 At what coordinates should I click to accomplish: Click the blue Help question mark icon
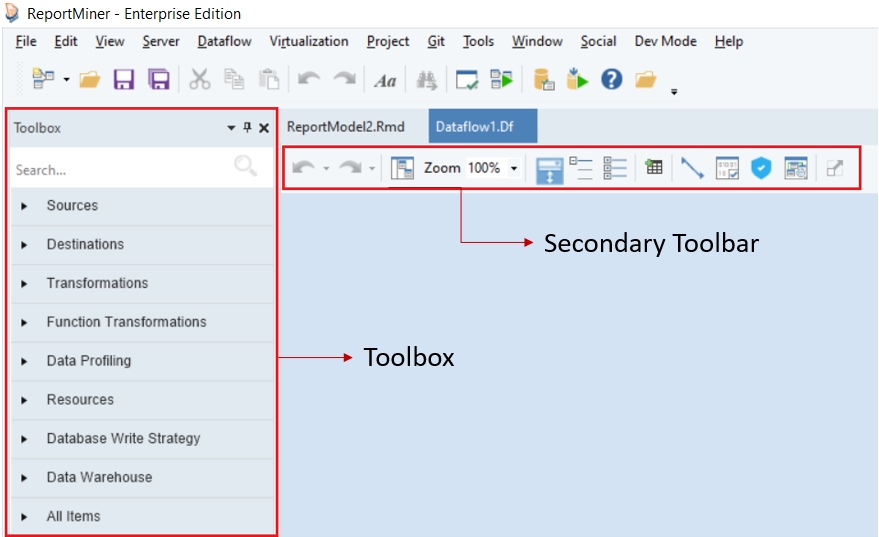(x=612, y=80)
